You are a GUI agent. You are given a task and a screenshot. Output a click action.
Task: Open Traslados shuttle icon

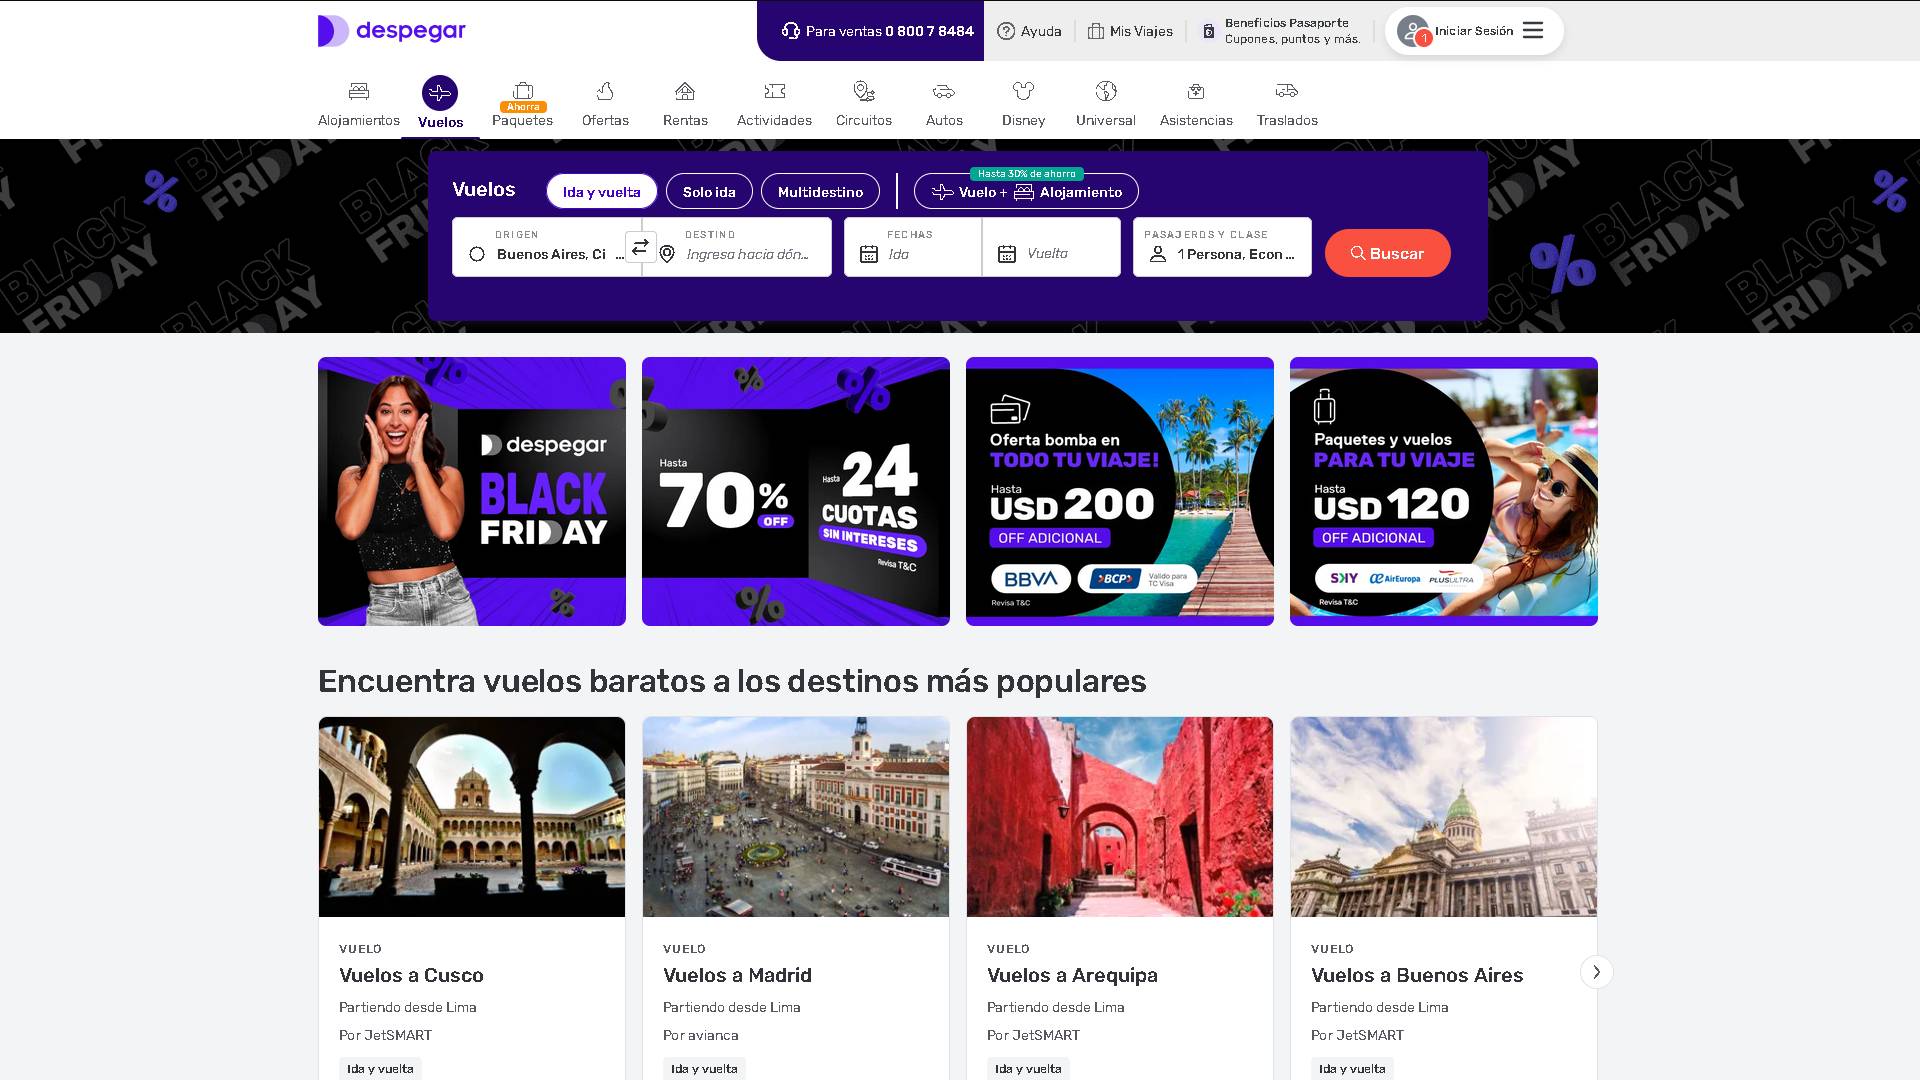(1287, 91)
